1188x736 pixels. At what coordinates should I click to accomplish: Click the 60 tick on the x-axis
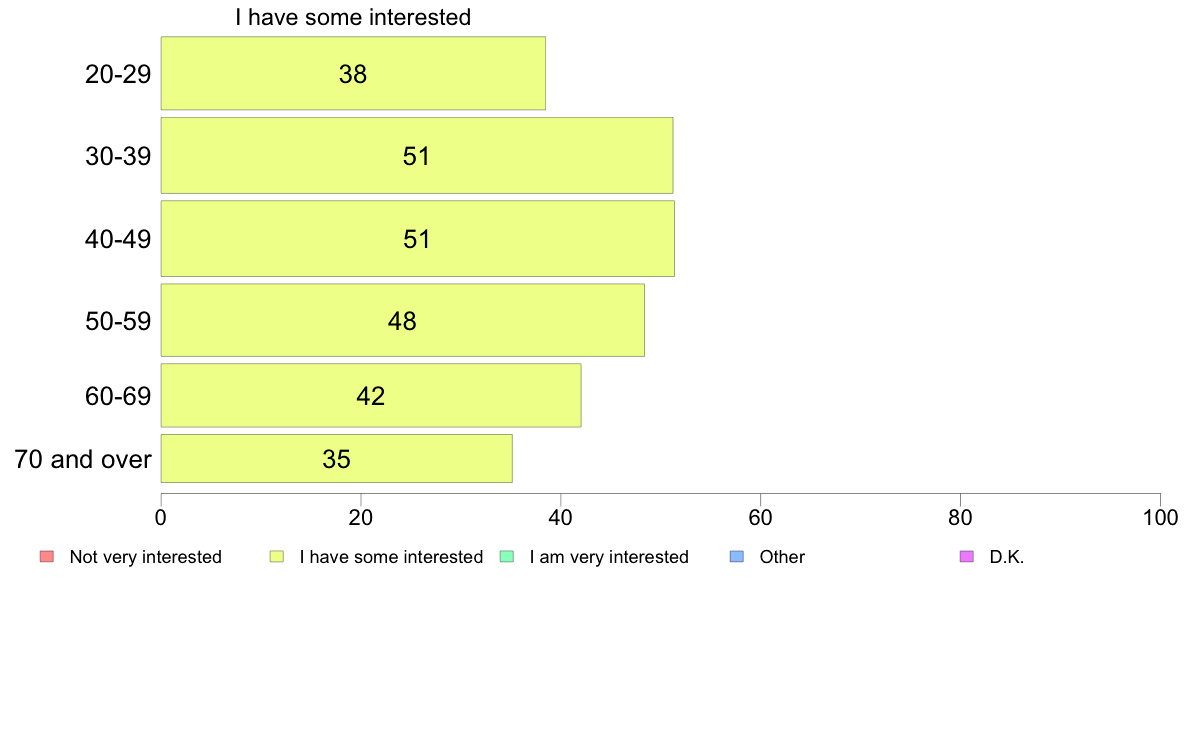[760, 518]
